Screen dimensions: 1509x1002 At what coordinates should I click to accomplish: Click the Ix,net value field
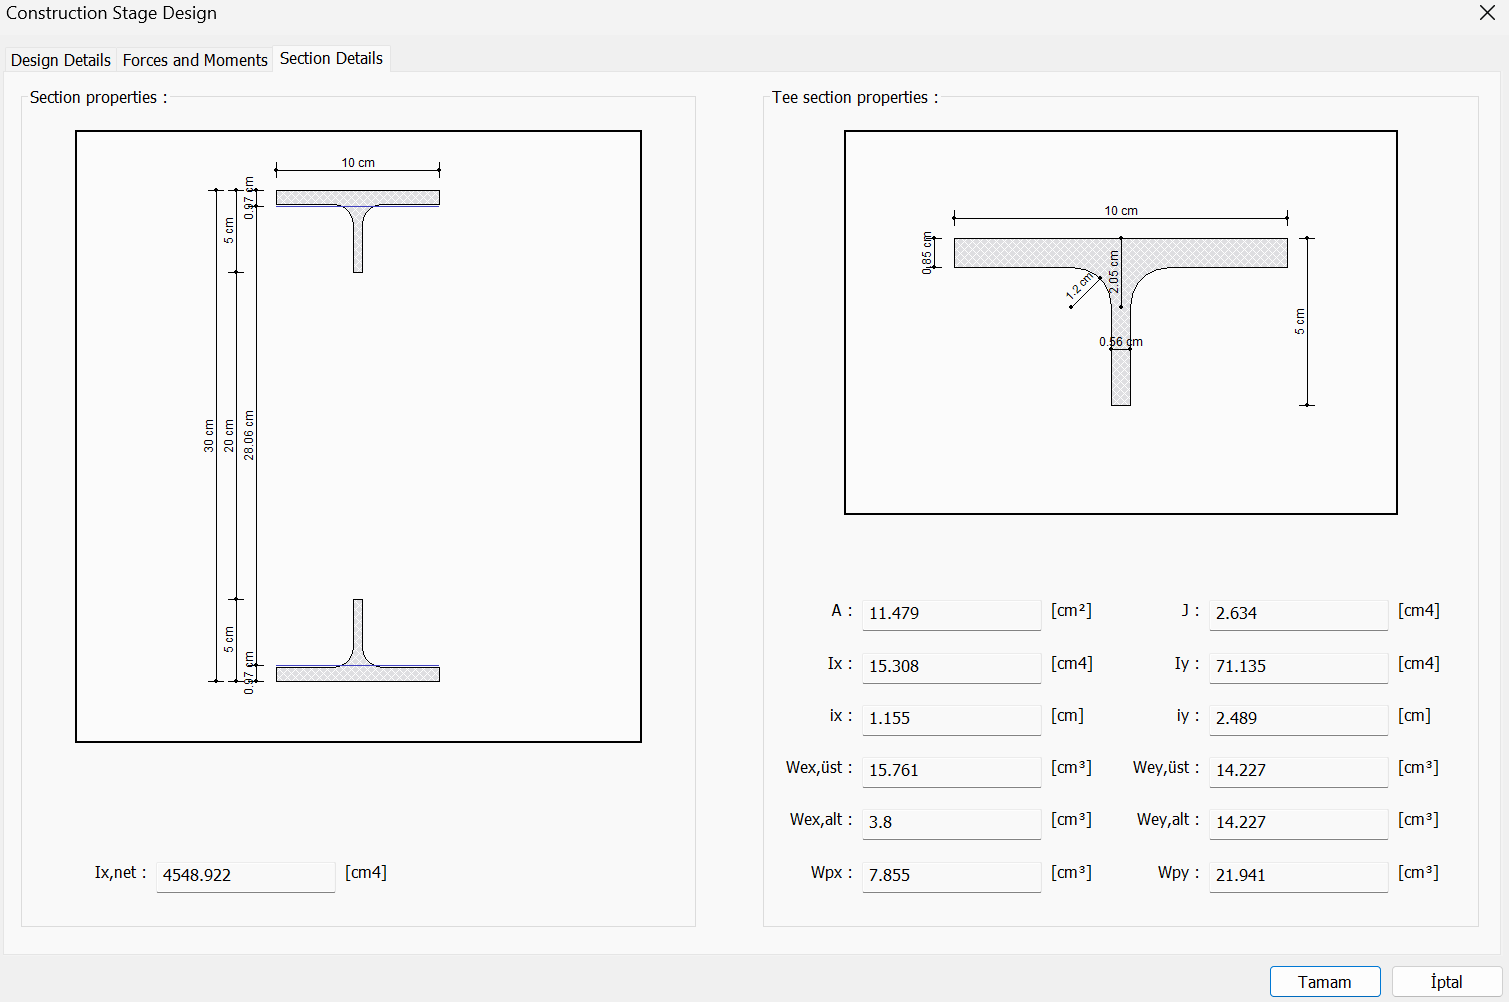pyautogui.click(x=245, y=876)
